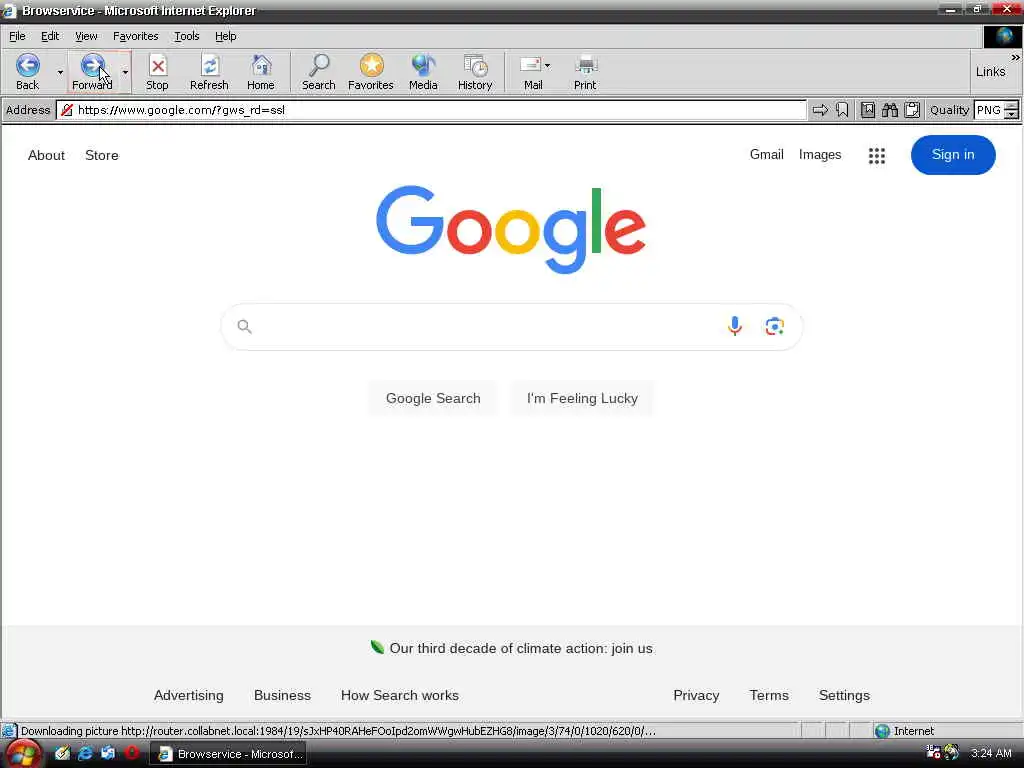Click the Quality stepper down arrow

point(1012,115)
